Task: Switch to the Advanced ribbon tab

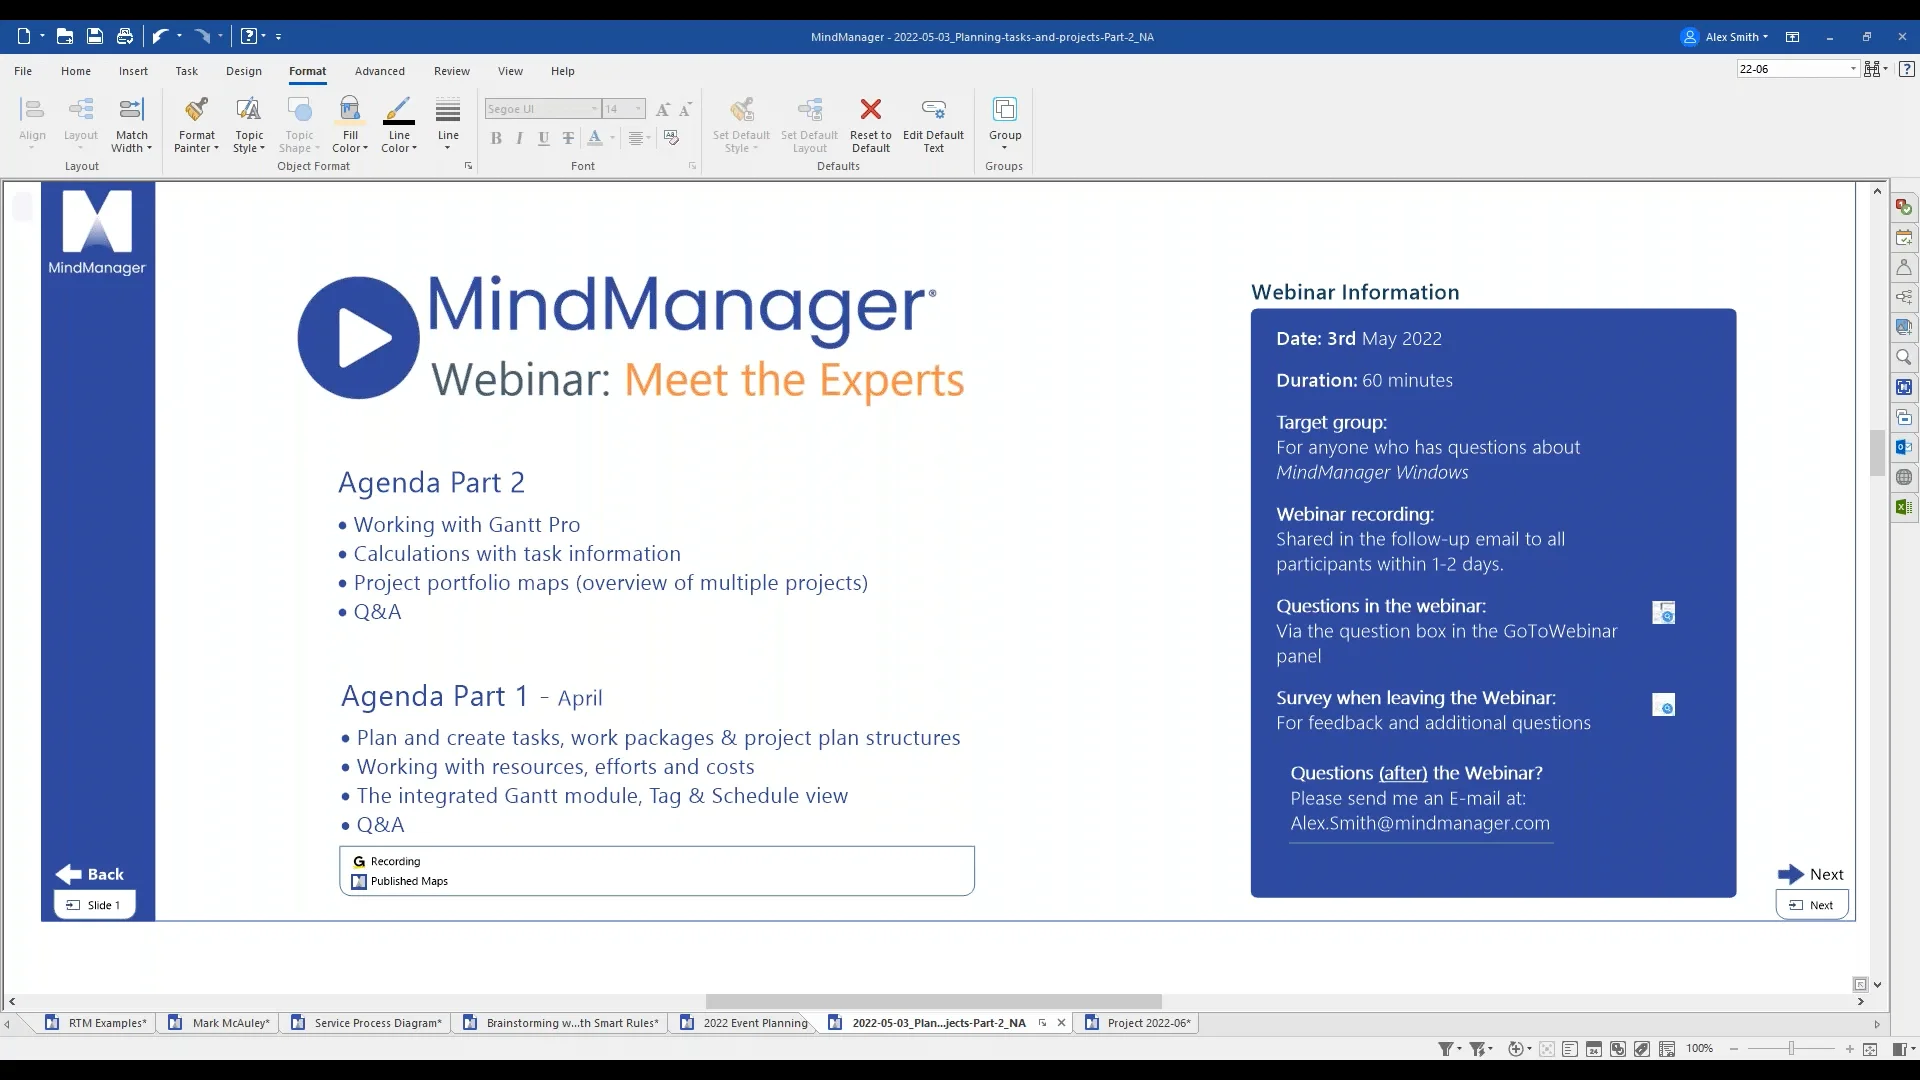Action: click(380, 71)
